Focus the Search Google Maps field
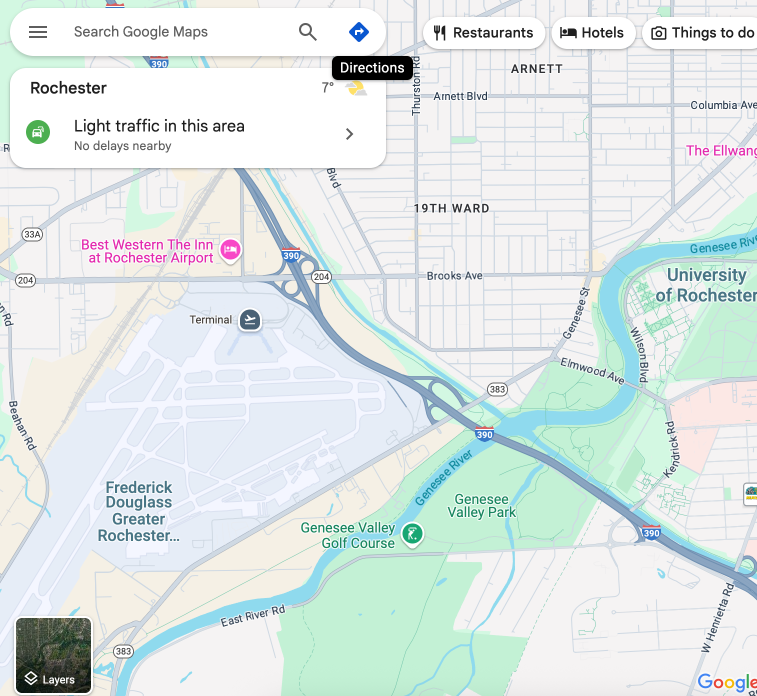757x696 pixels. tap(140, 32)
